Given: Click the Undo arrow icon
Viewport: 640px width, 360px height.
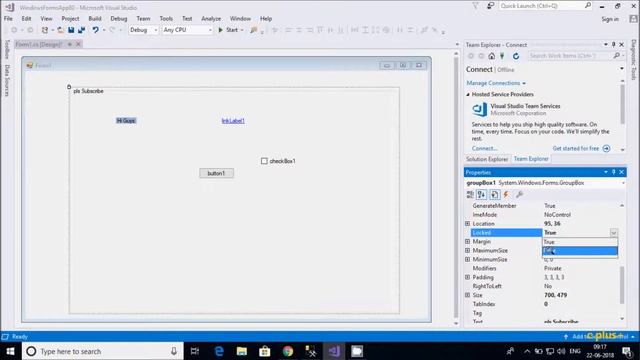Looking at the screenshot, I should point(95,30).
